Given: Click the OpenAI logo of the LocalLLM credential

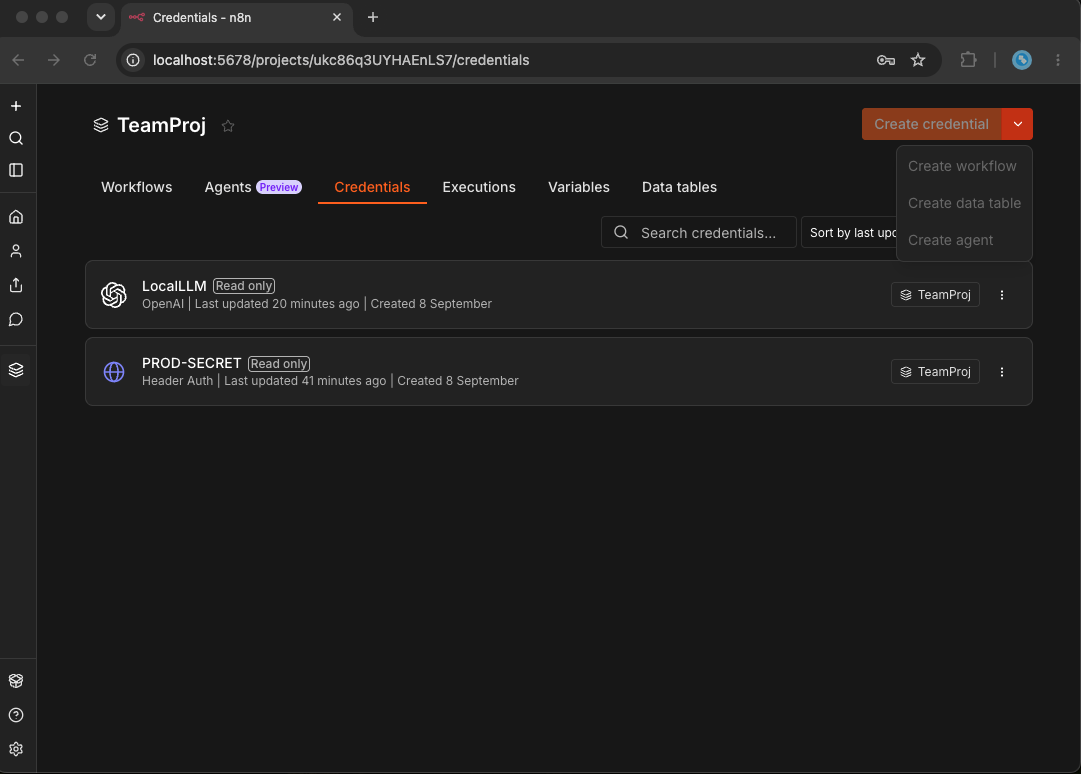Looking at the screenshot, I should tap(114, 295).
